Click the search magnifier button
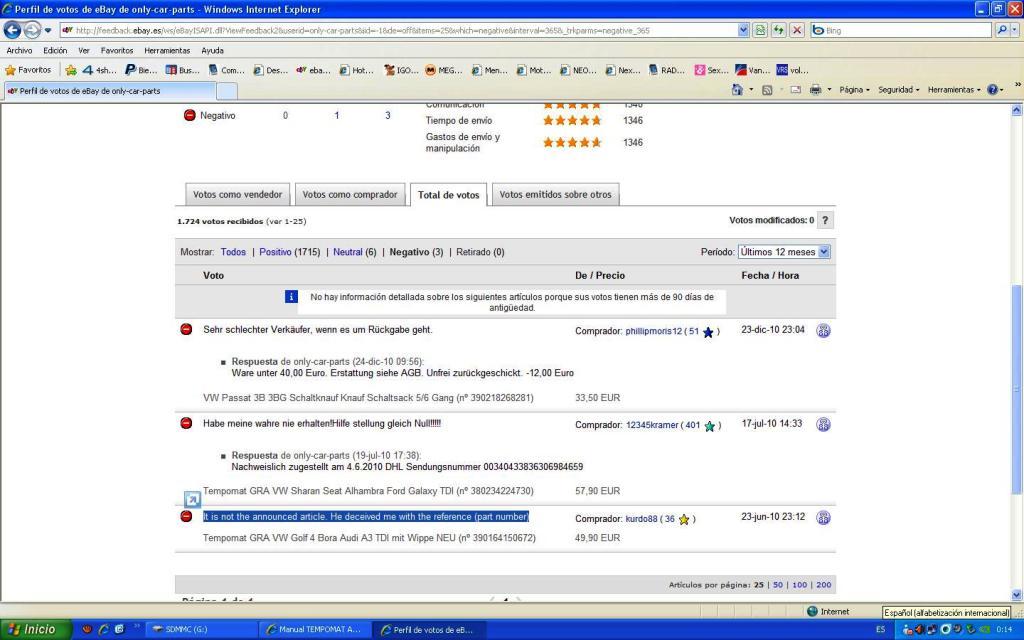 (1002, 30)
